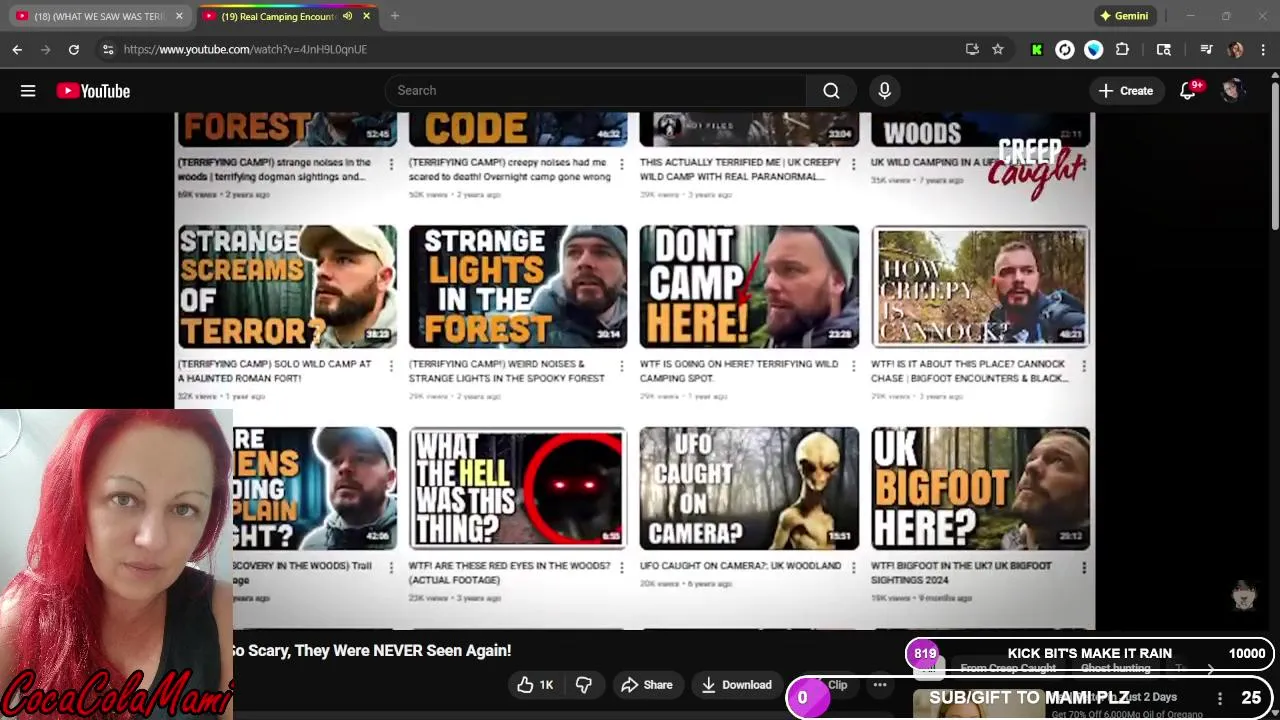Open the YouTube account avatar menu
Viewport: 1280px width, 720px height.
[1232, 91]
